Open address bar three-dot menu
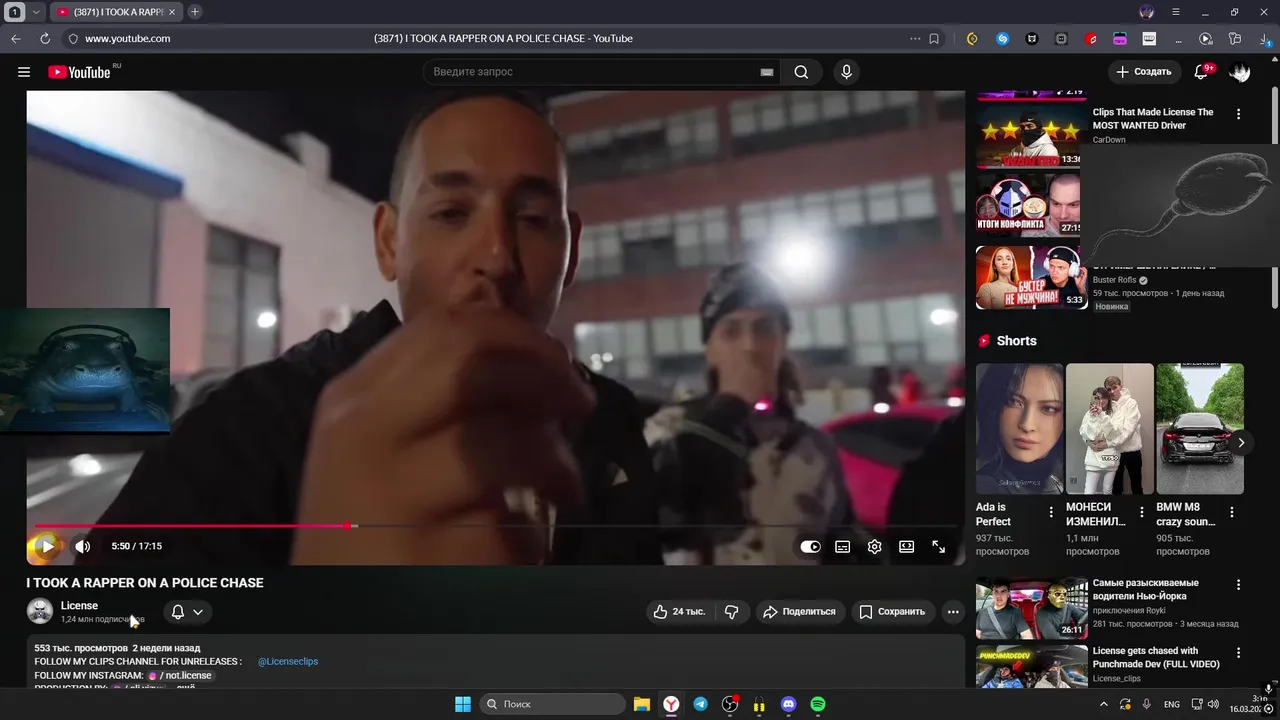1280x720 pixels. coord(915,38)
